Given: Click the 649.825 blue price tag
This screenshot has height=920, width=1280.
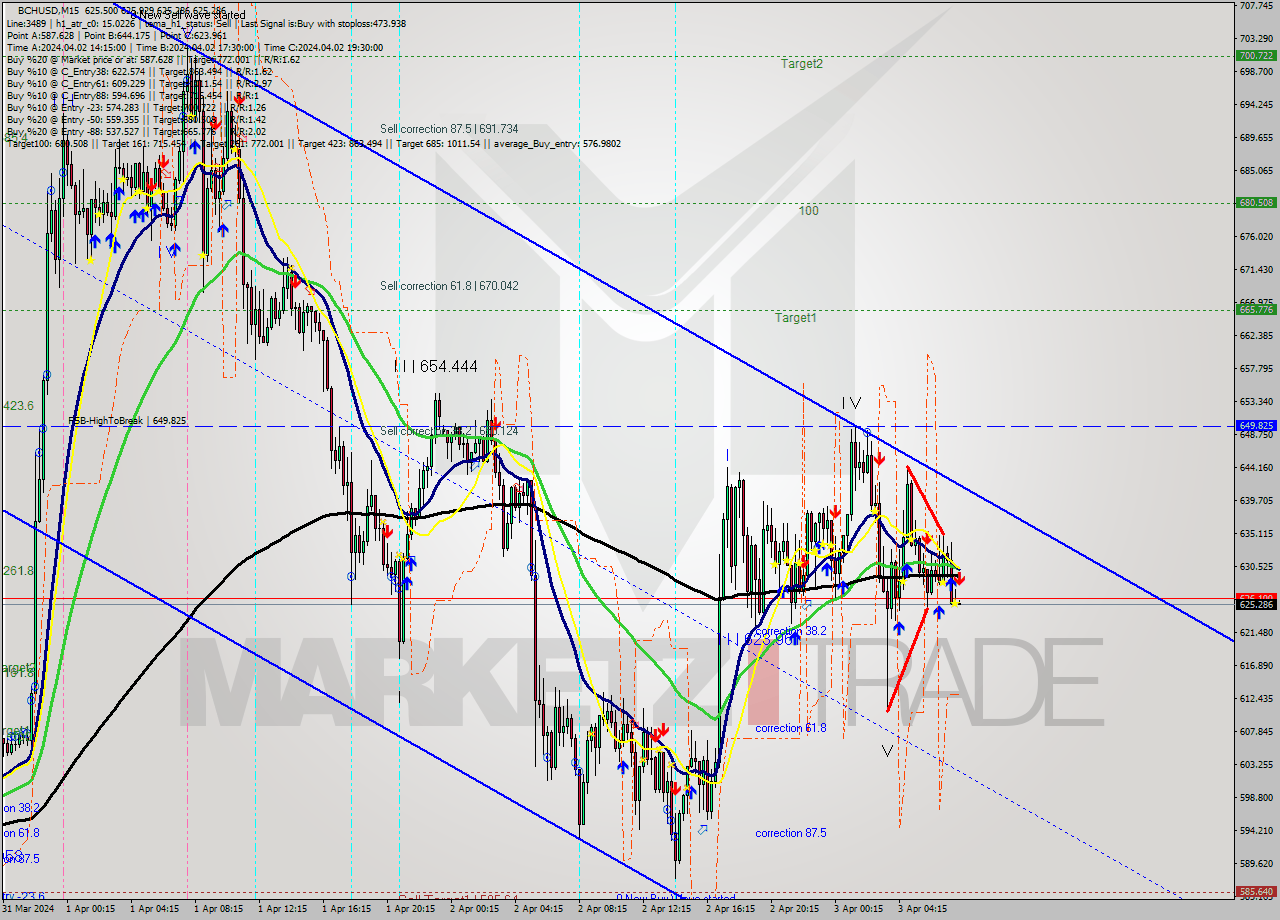Looking at the screenshot, I should [1256, 425].
